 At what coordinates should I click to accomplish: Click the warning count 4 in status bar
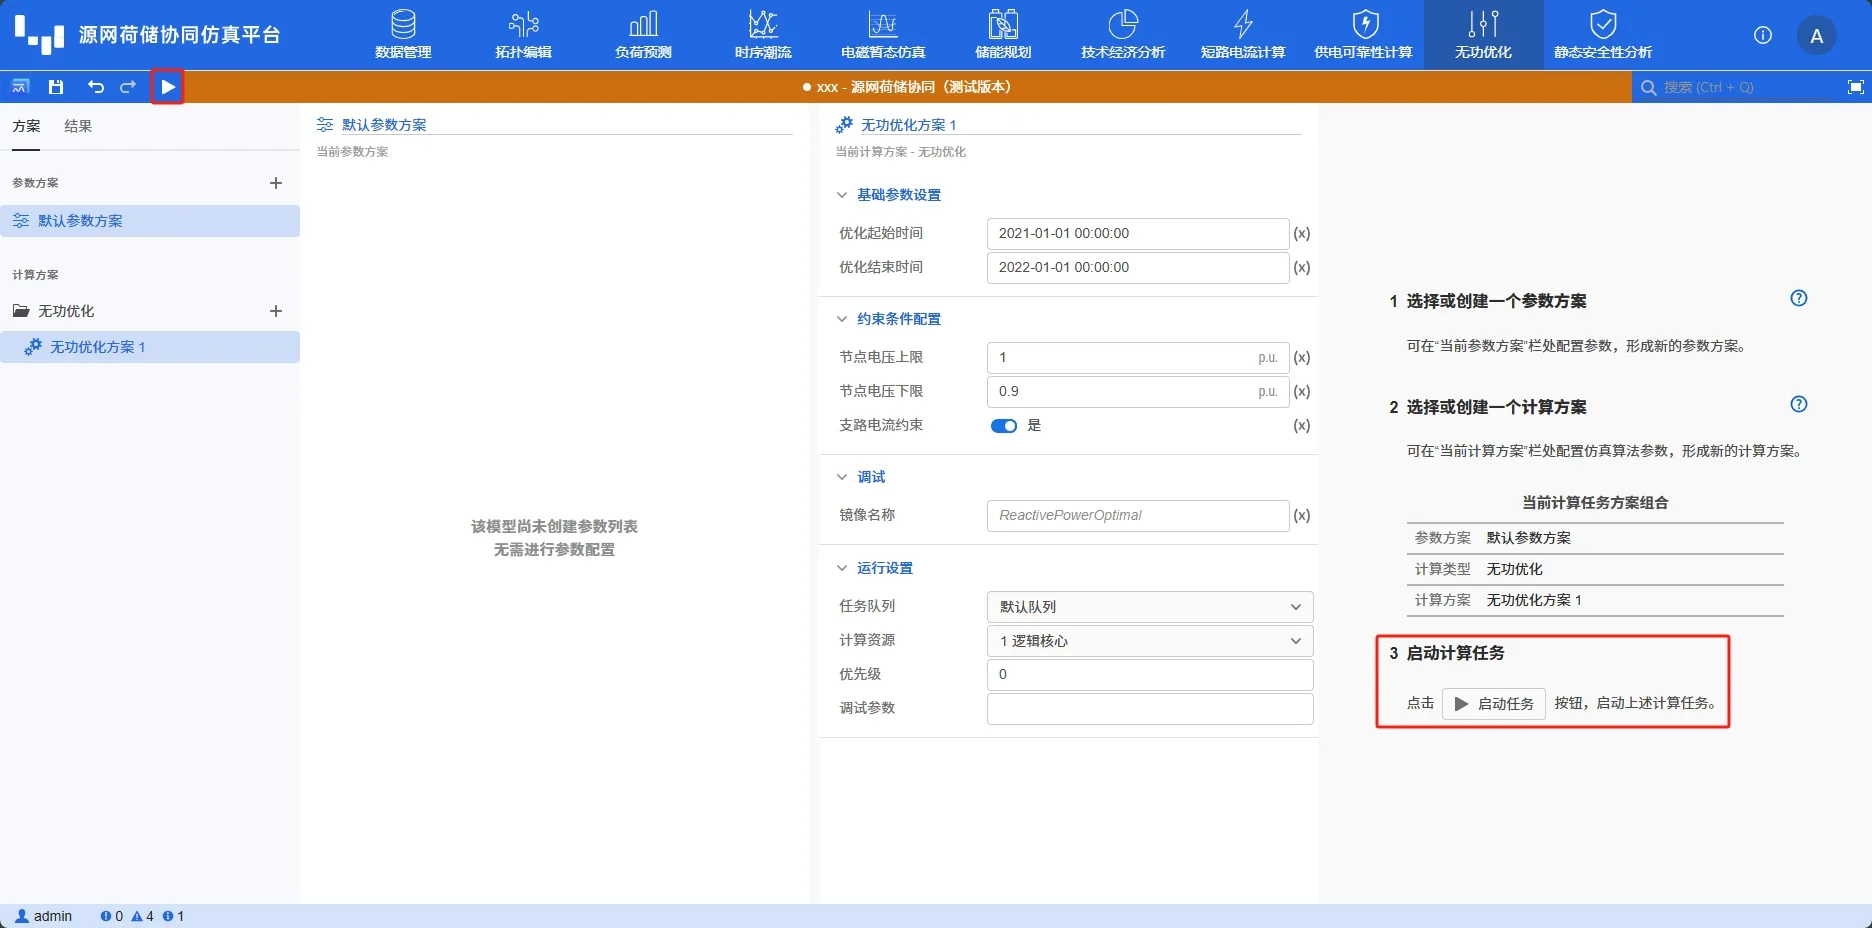coord(143,916)
